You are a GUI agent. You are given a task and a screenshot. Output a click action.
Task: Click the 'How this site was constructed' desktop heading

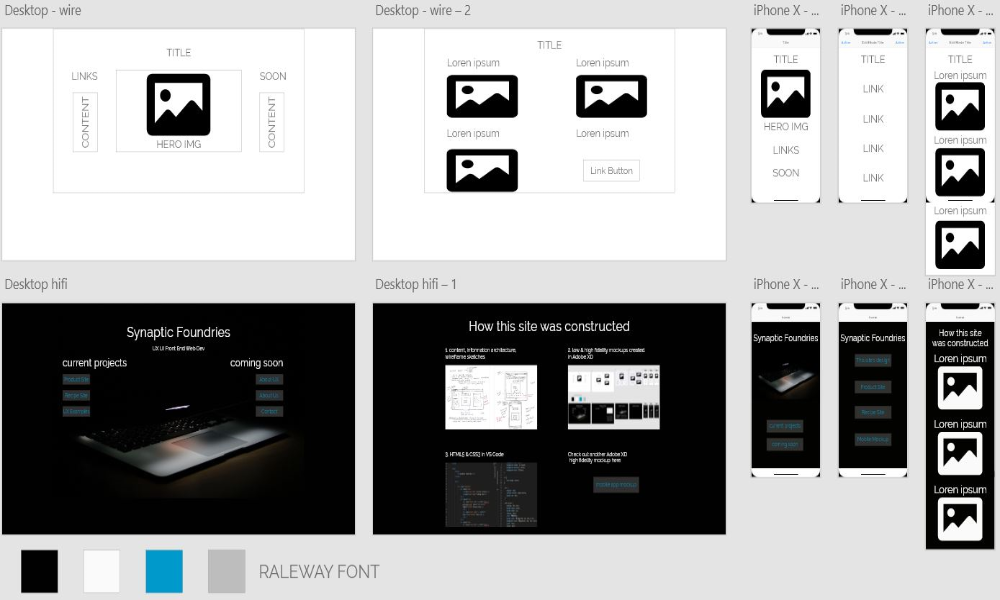point(549,327)
